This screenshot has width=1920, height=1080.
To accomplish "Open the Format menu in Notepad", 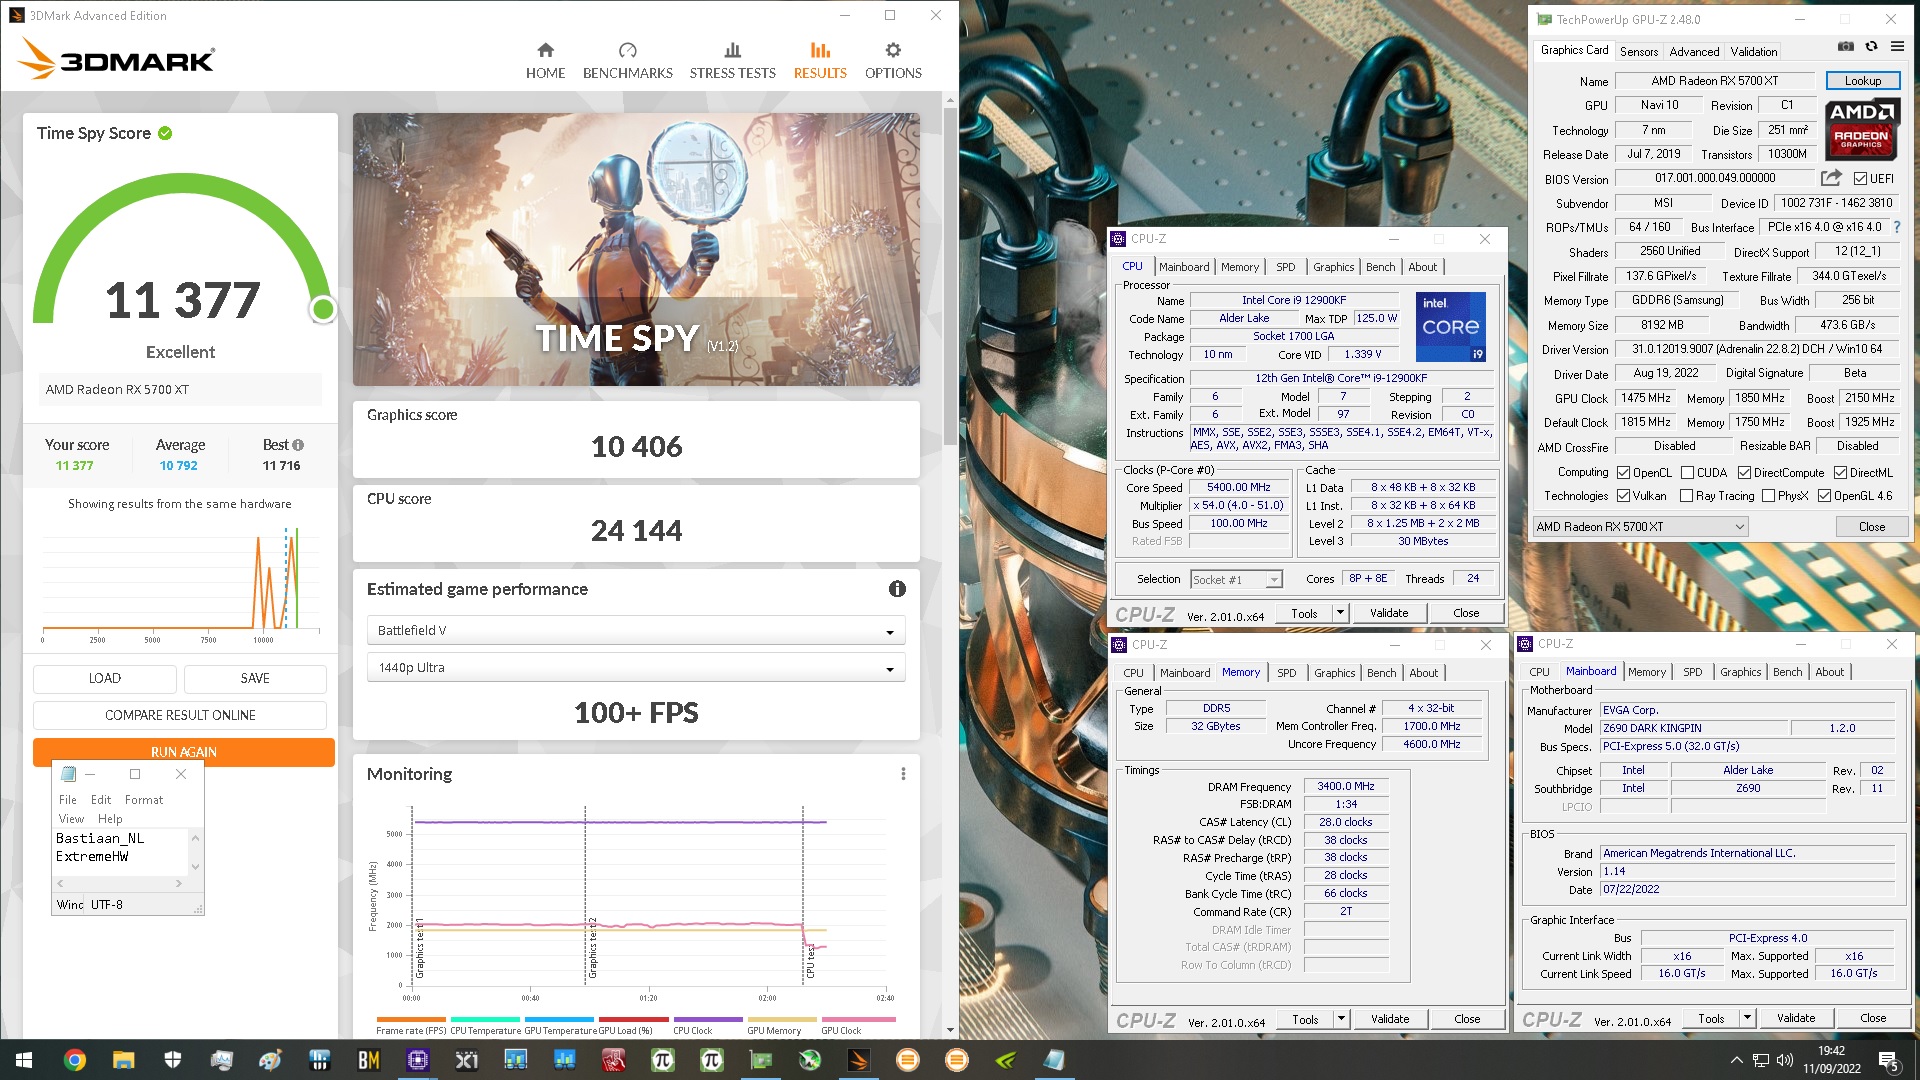I will coord(143,800).
